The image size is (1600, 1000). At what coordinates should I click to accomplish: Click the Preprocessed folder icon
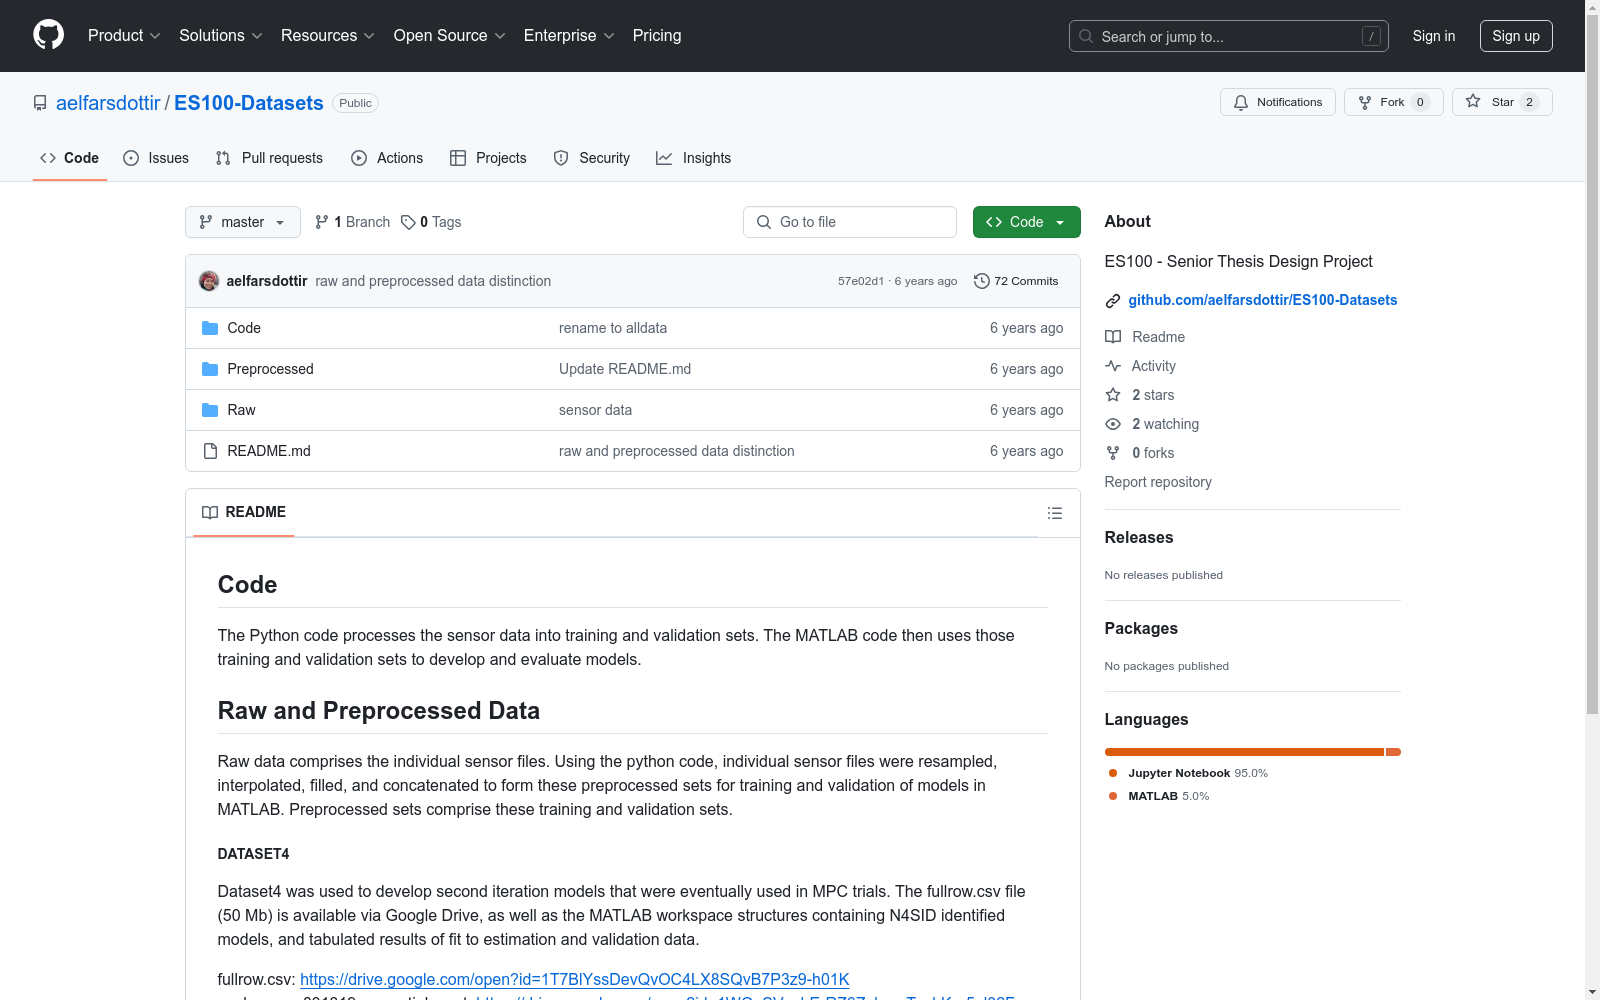[210, 369]
